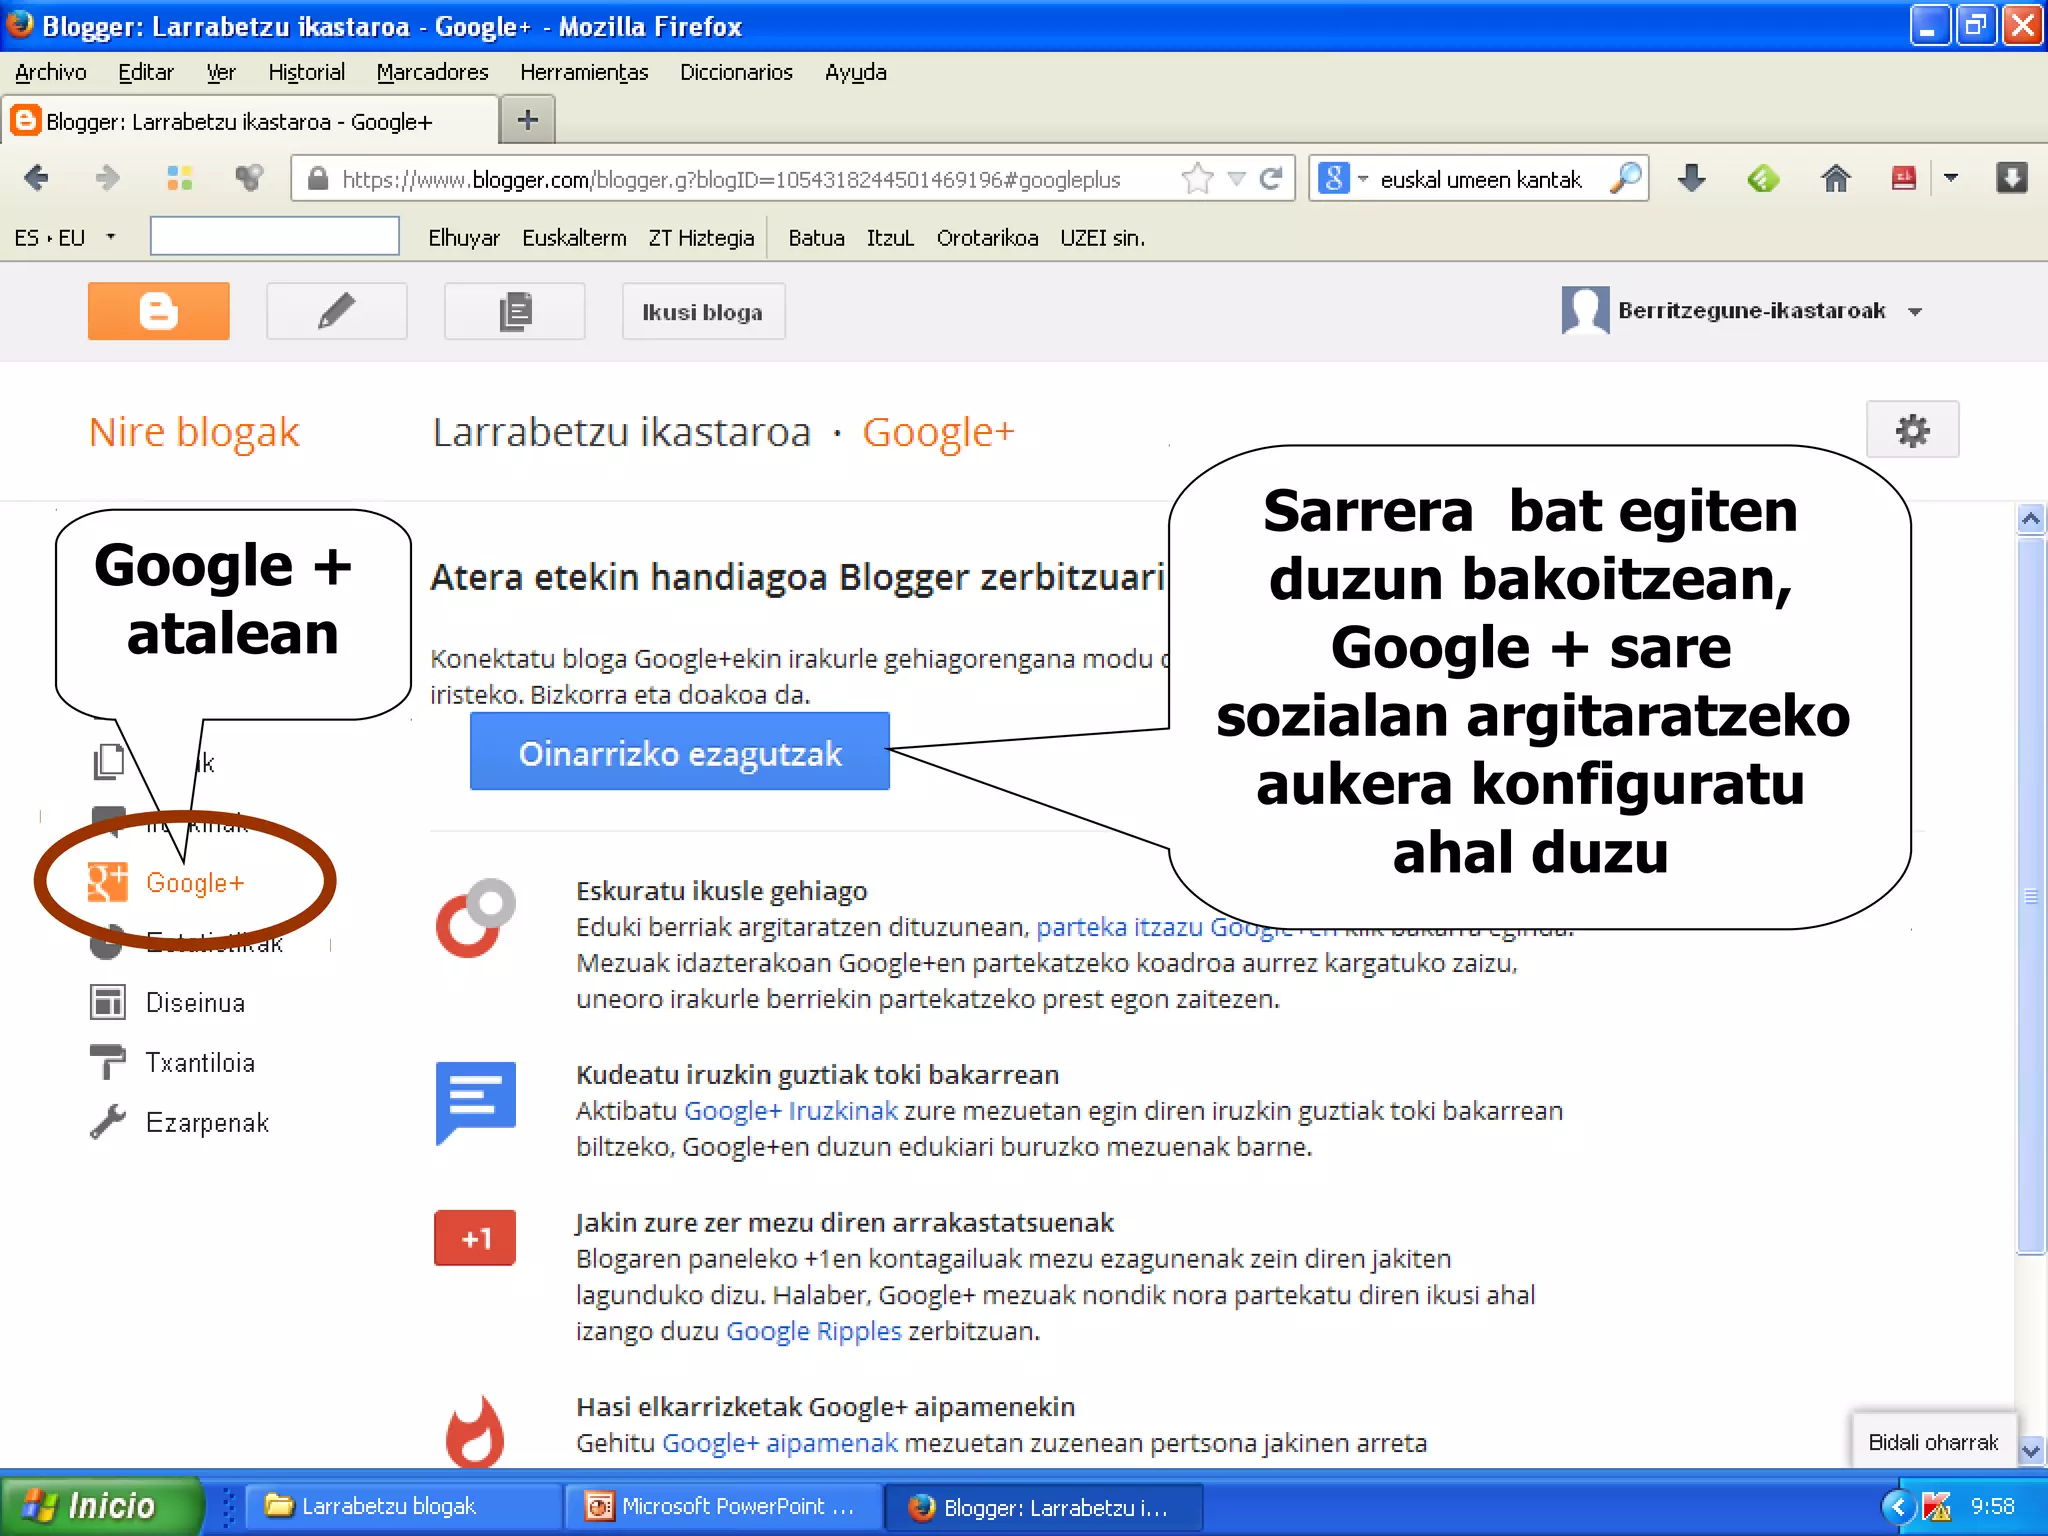Click the Inicio start button
2048x1536 pixels.
click(x=100, y=1505)
